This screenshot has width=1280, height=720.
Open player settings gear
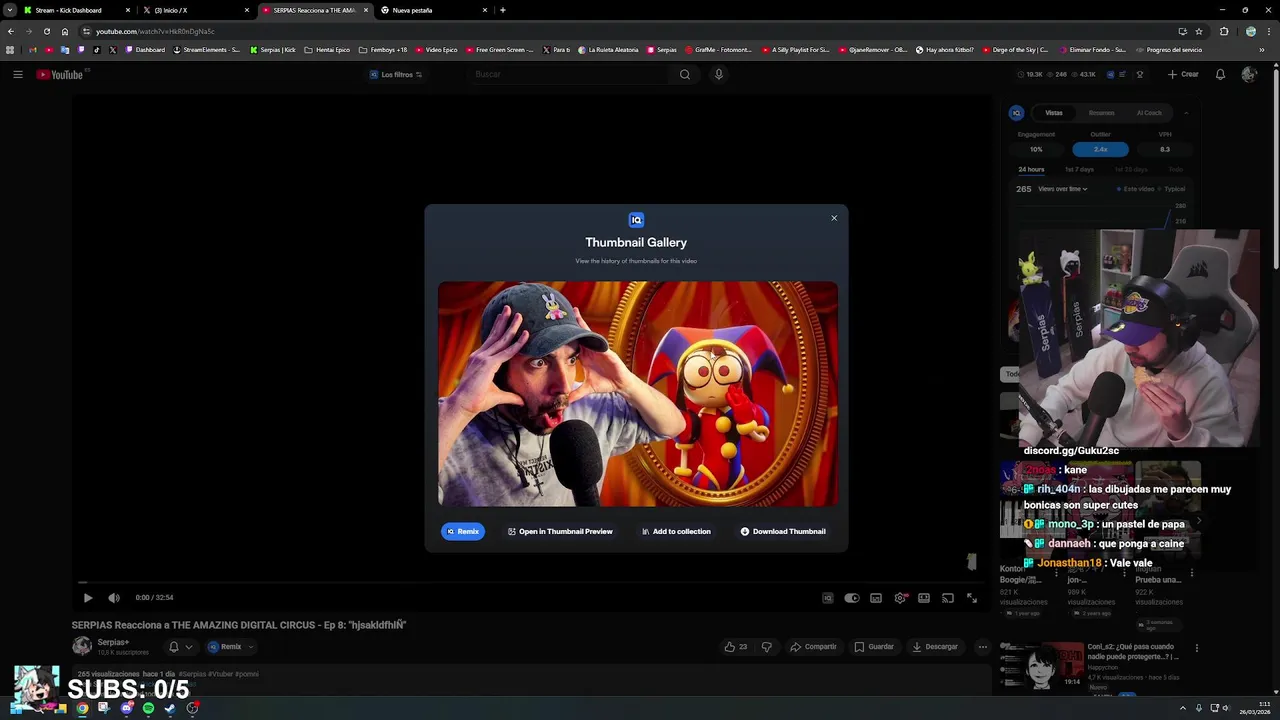(900, 598)
